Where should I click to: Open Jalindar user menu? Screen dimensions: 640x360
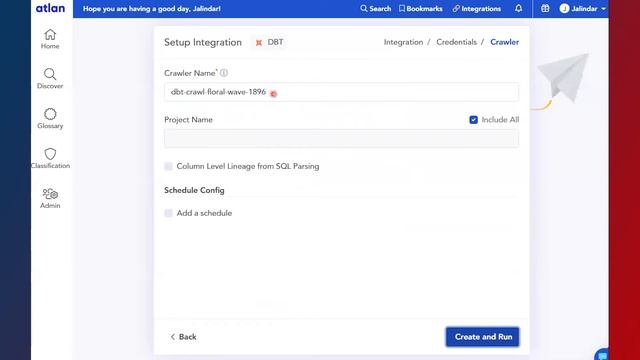[x=582, y=9]
